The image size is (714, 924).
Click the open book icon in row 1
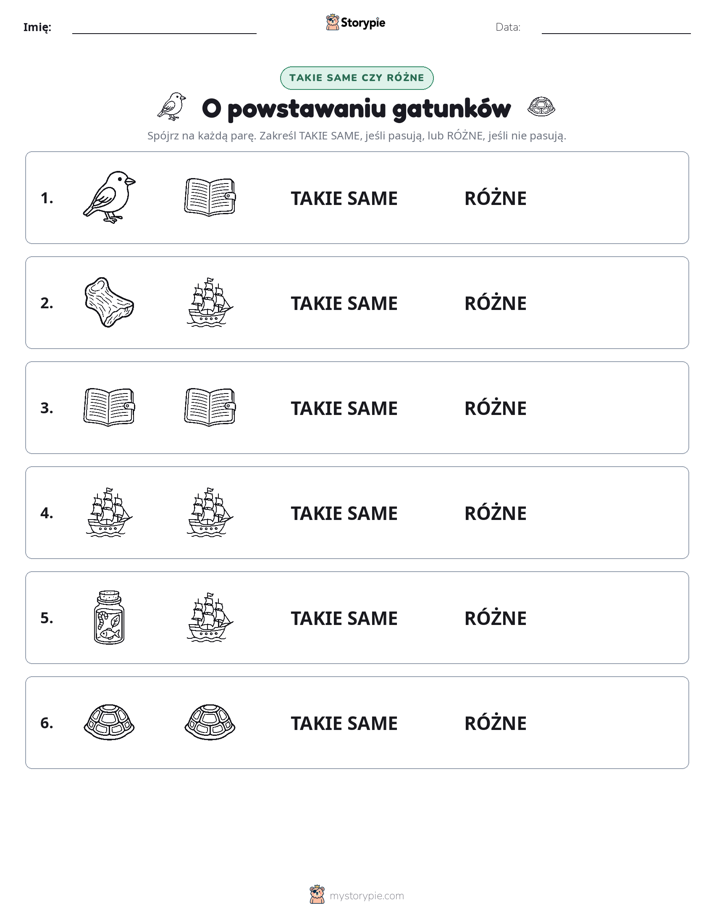point(210,197)
